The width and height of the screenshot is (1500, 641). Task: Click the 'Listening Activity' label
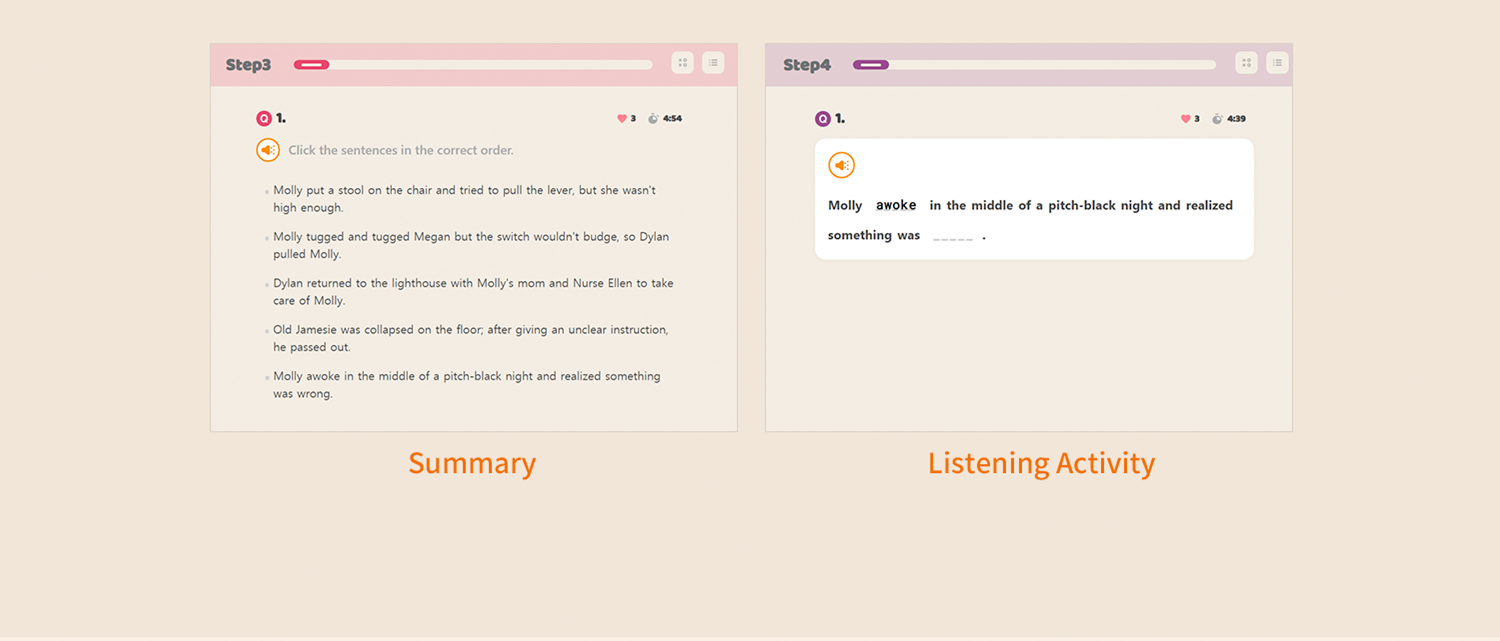(x=1041, y=463)
